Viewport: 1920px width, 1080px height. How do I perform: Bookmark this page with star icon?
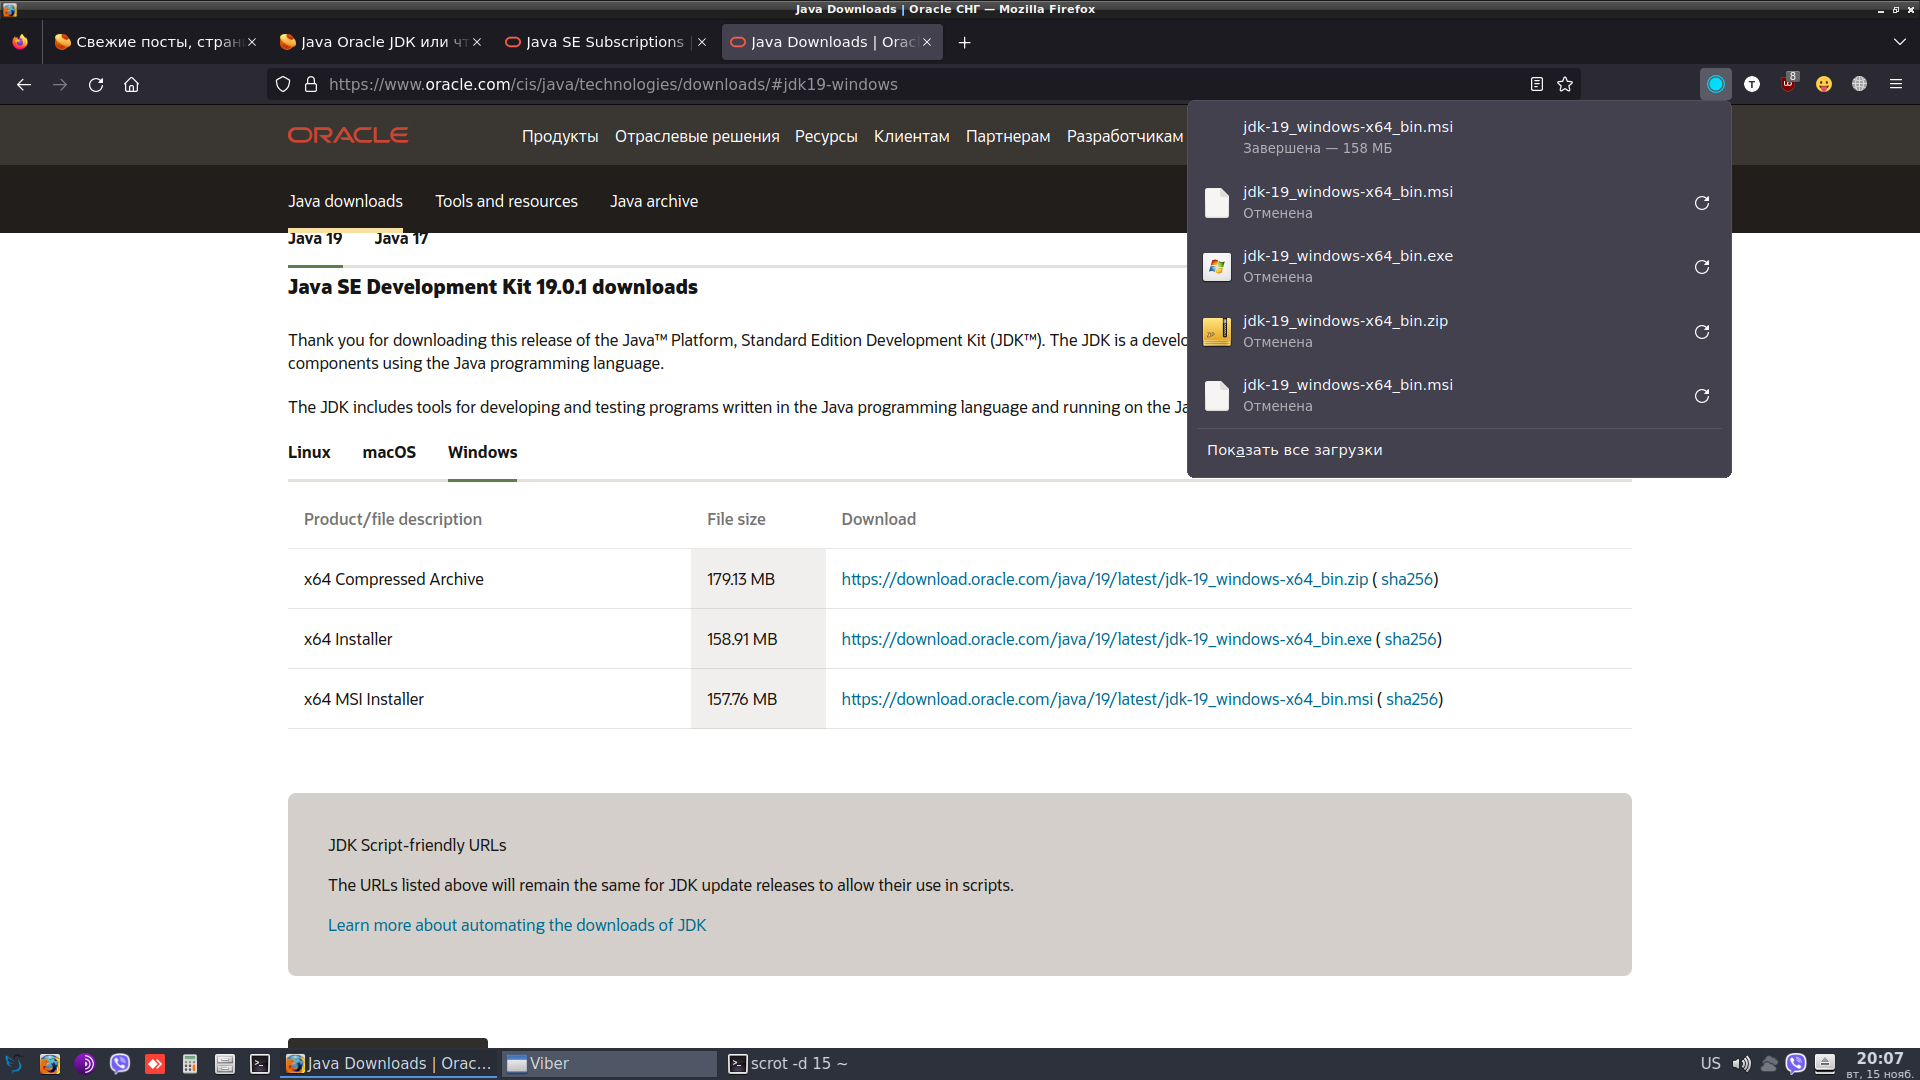click(1565, 85)
